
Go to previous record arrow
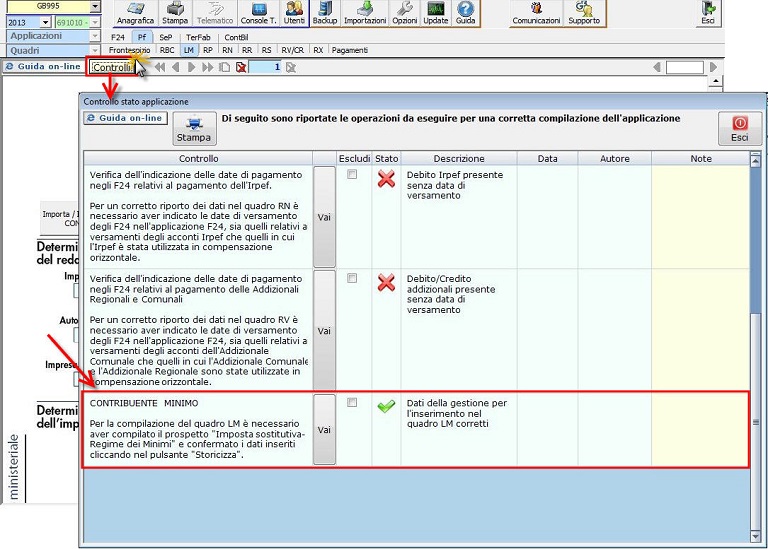(x=175, y=68)
